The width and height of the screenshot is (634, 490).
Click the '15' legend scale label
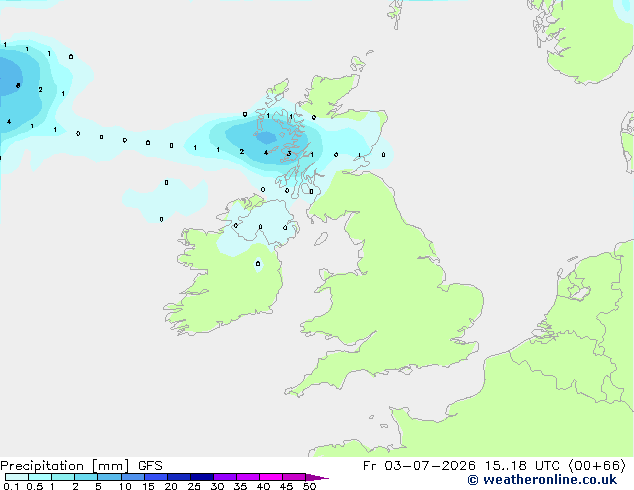[148, 486]
